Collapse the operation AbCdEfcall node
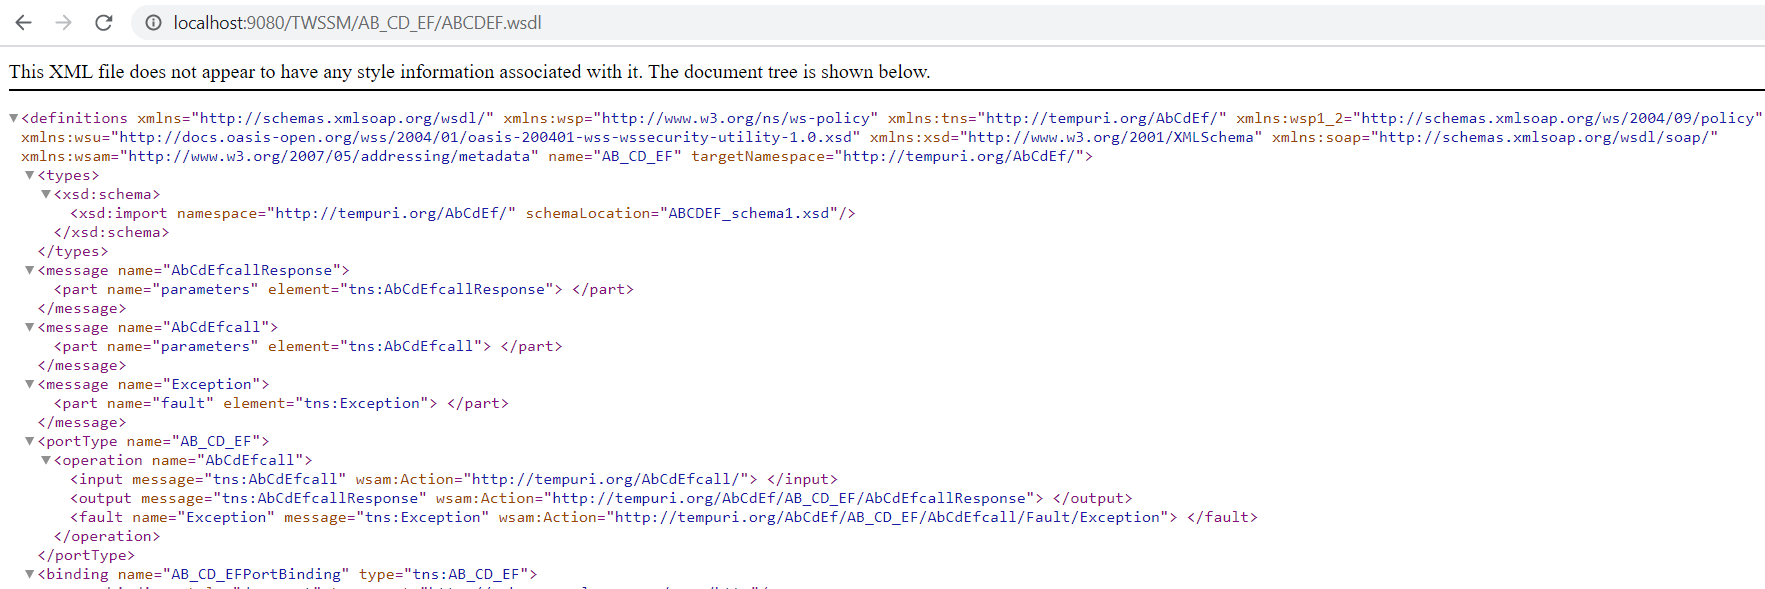This screenshot has height=589, width=1765. [46, 460]
